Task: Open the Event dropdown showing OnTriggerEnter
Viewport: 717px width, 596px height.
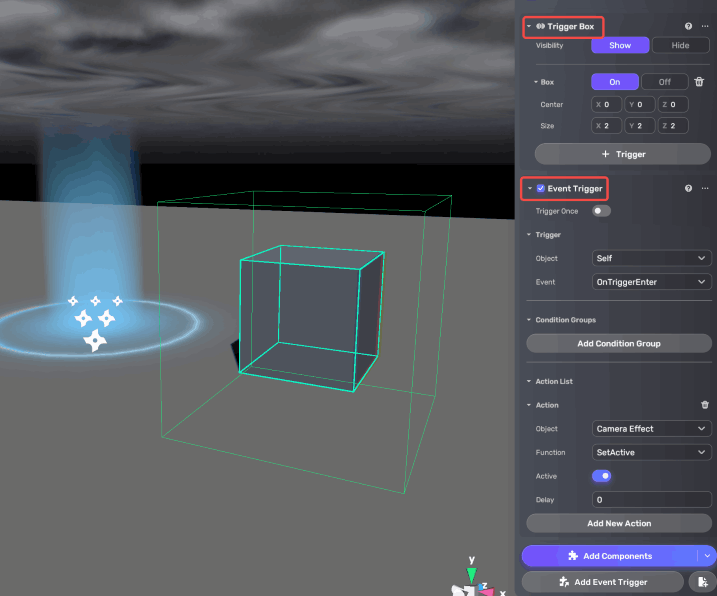Action: [x=651, y=282]
